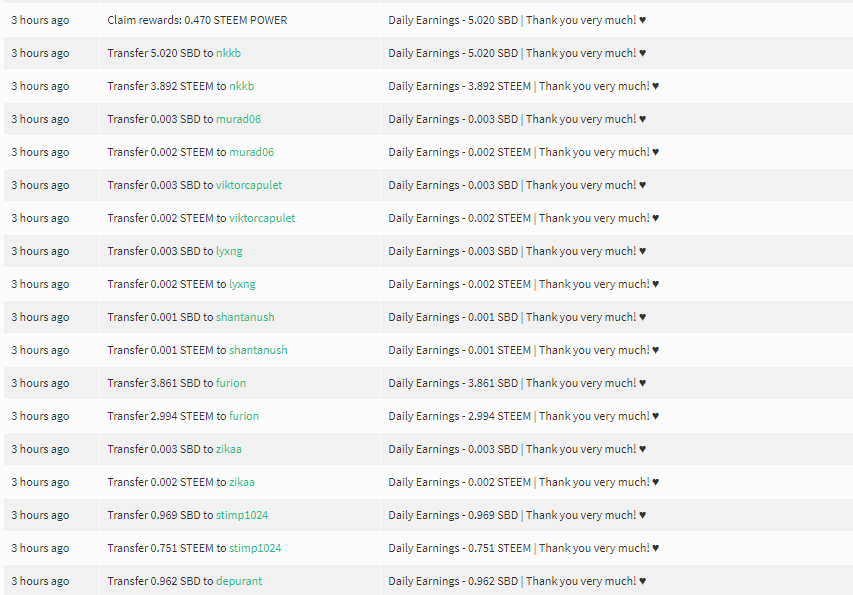Screen dimensions: 853x595
Task: Open depurant link in 0.962 SBD row
Action: pyautogui.click(x=239, y=581)
